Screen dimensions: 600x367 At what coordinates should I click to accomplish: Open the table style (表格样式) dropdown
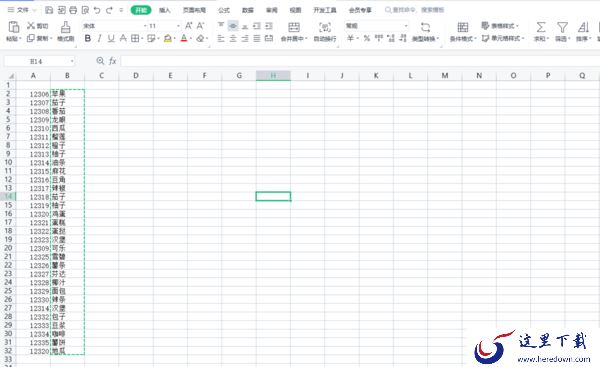coord(500,26)
